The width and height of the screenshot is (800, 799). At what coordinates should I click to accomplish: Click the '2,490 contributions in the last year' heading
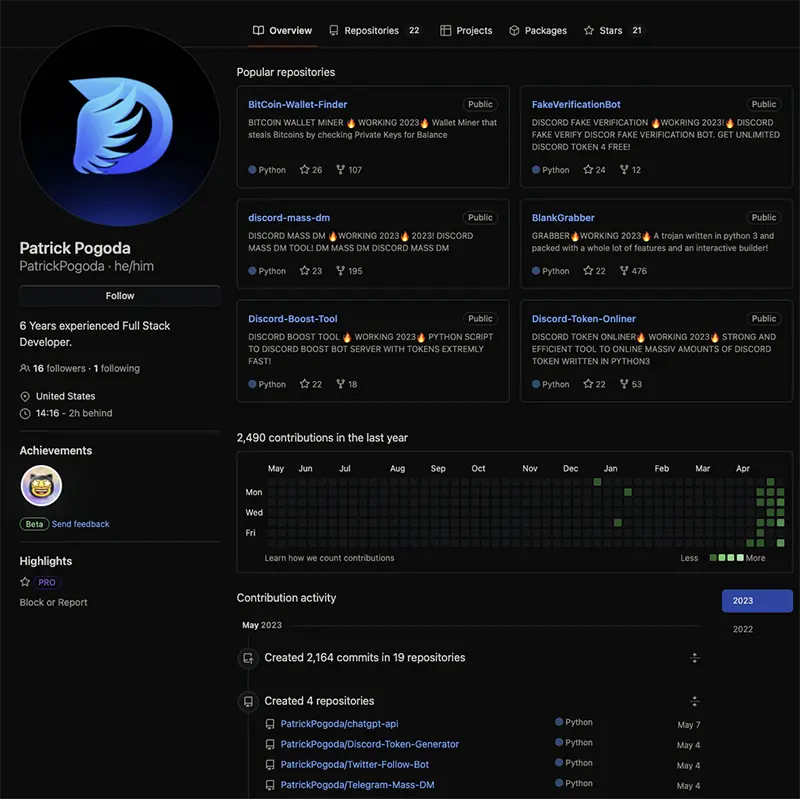322,438
